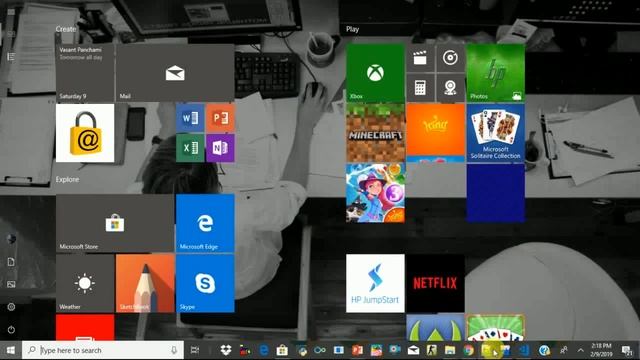Viewport: 640px width, 360px height.
Task: Open the green card game tile below HP JumpStart row
Action: pyautogui.click(x=495, y=327)
